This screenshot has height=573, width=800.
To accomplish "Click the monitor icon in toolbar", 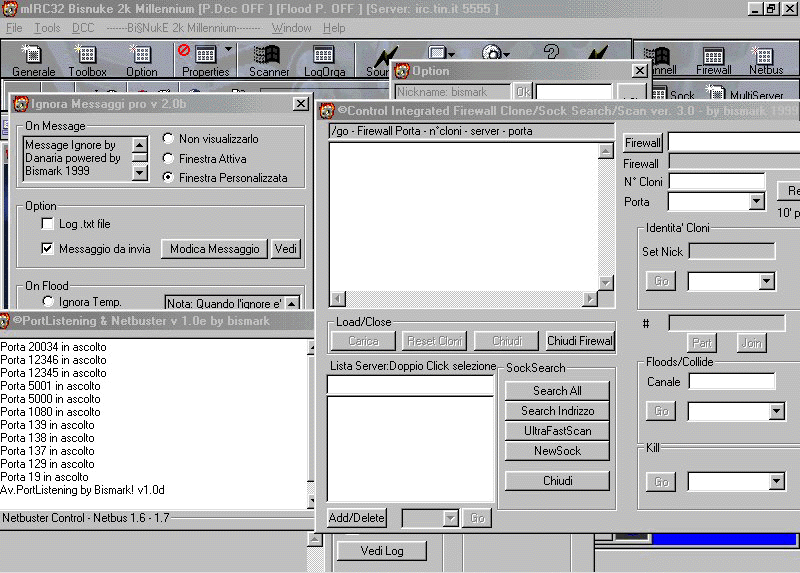I will click(436, 52).
